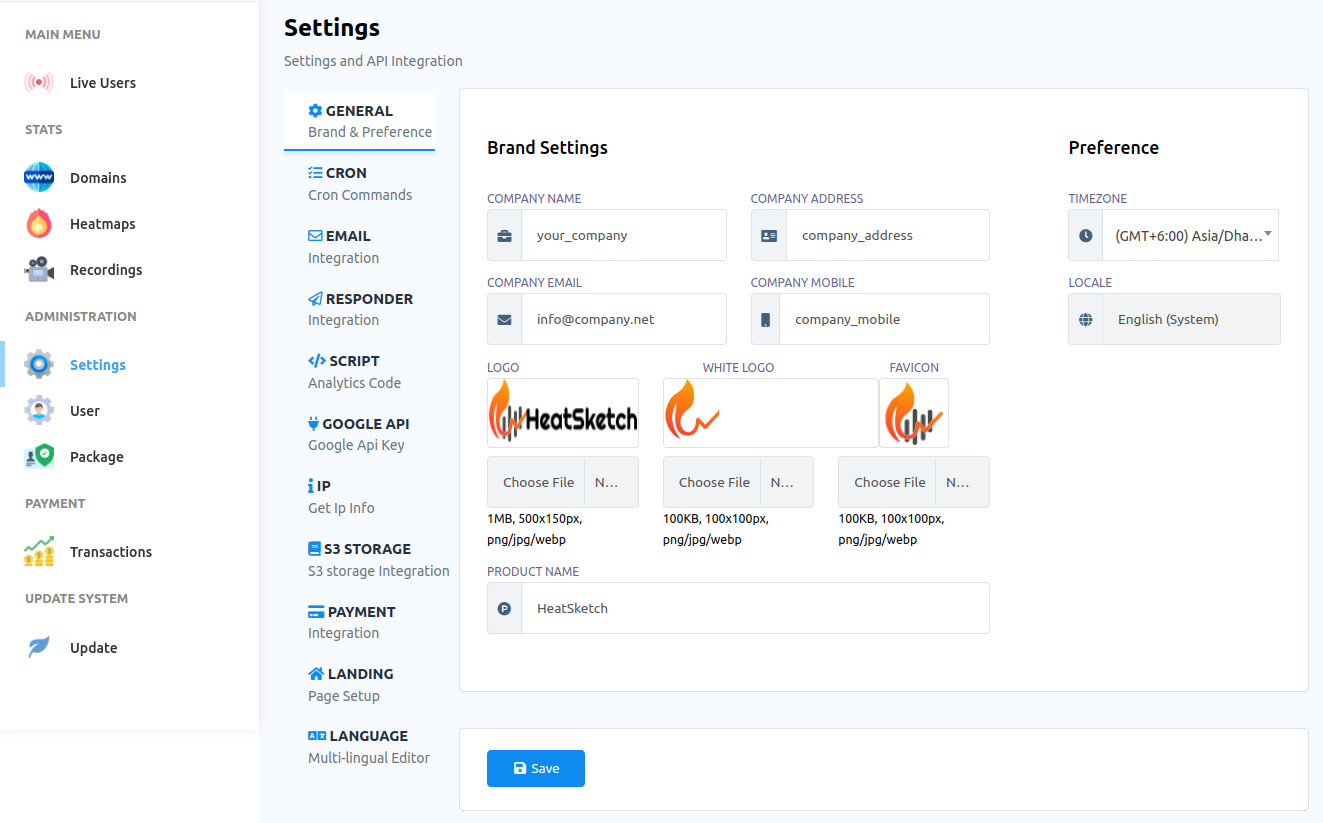The height and width of the screenshot is (823, 1323).
Task: Click the HeatSketch logo preview image
Action: [562, 413]
